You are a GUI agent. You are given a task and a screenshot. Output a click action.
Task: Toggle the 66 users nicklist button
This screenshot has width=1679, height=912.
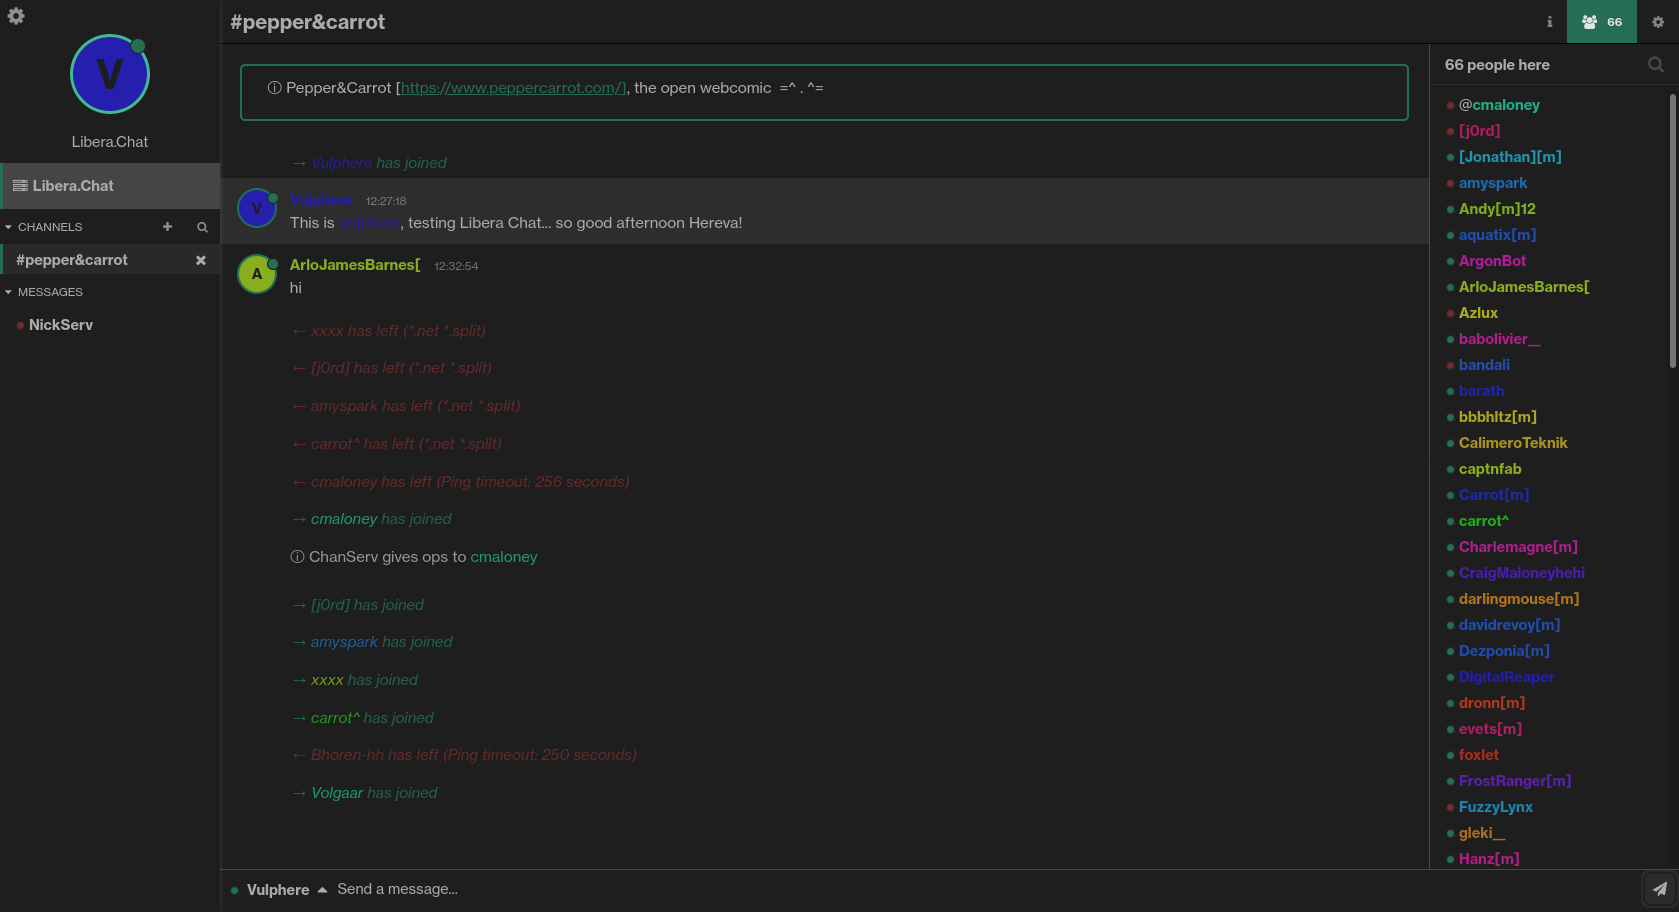[1601, 22]
